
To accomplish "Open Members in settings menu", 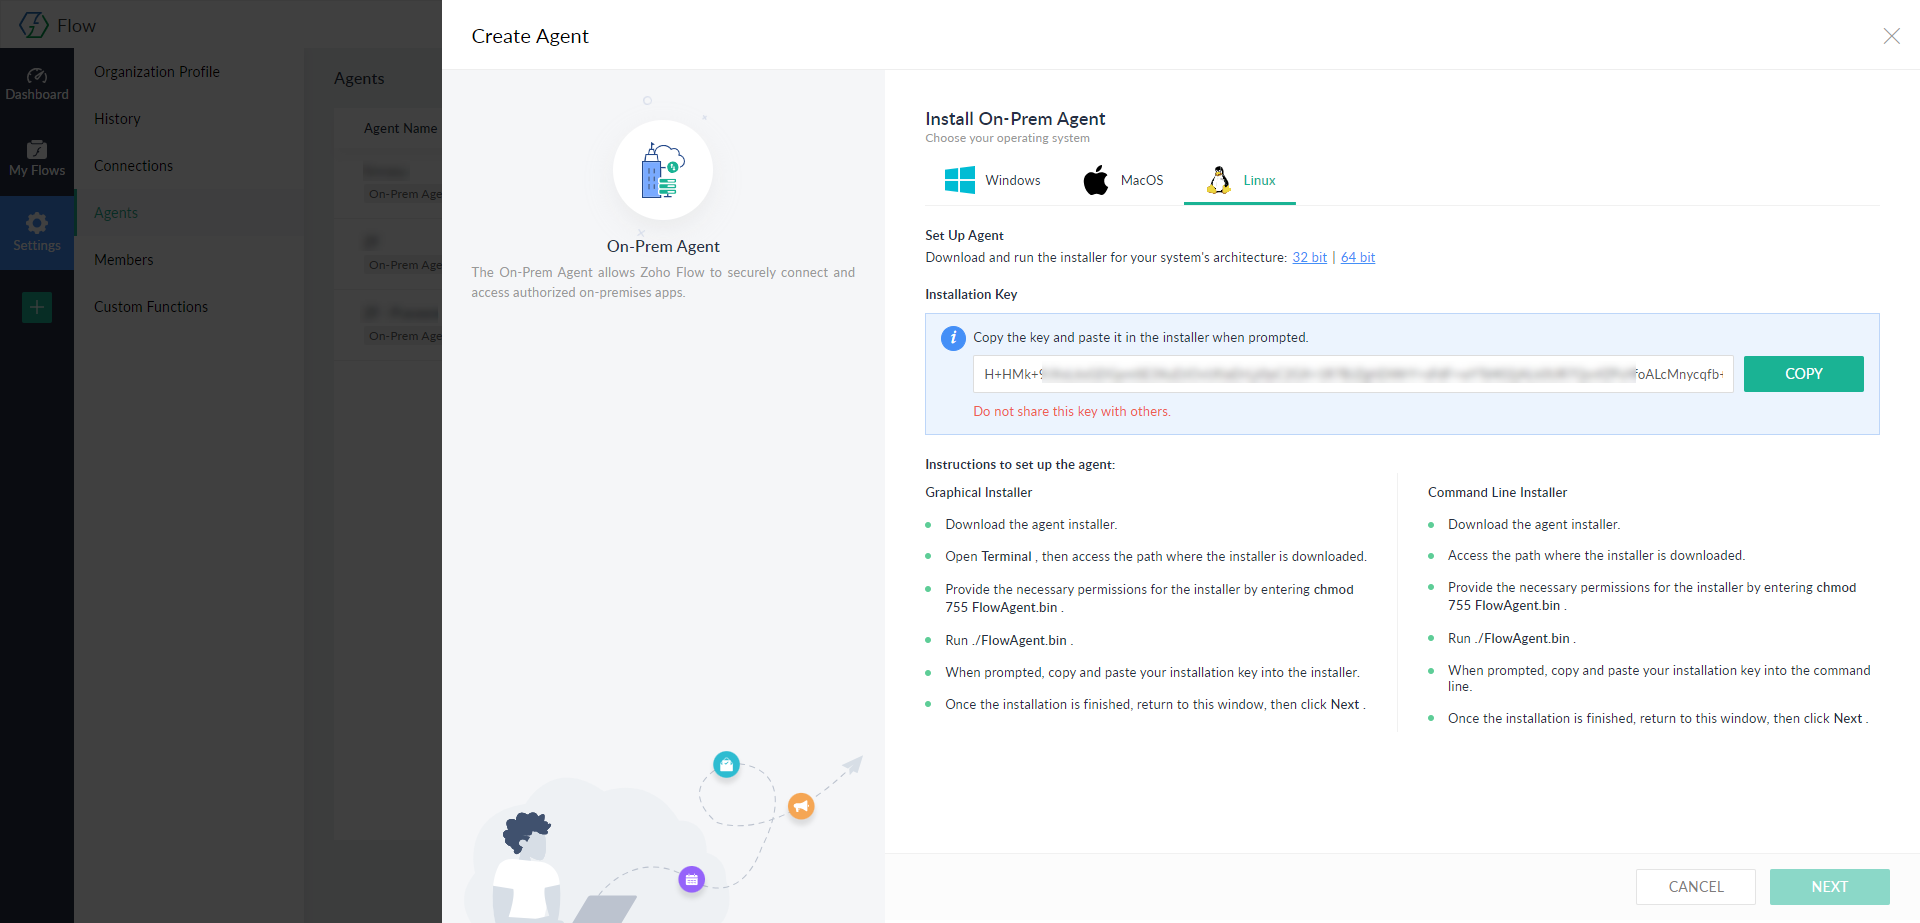I will click(124, 260).
